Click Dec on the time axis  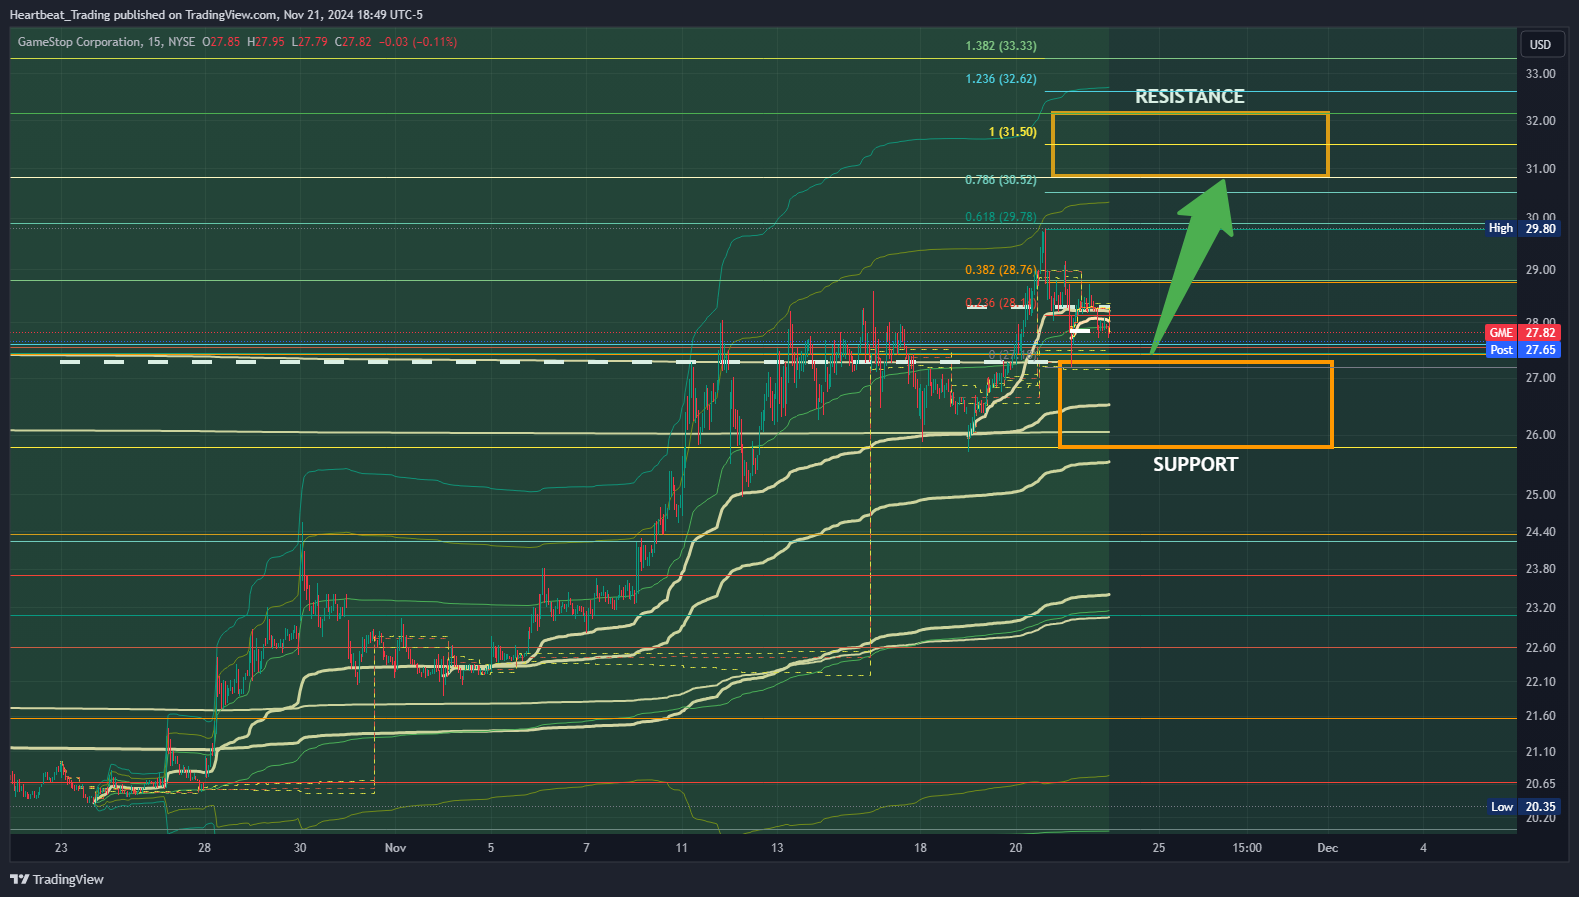click(1327, 848)
